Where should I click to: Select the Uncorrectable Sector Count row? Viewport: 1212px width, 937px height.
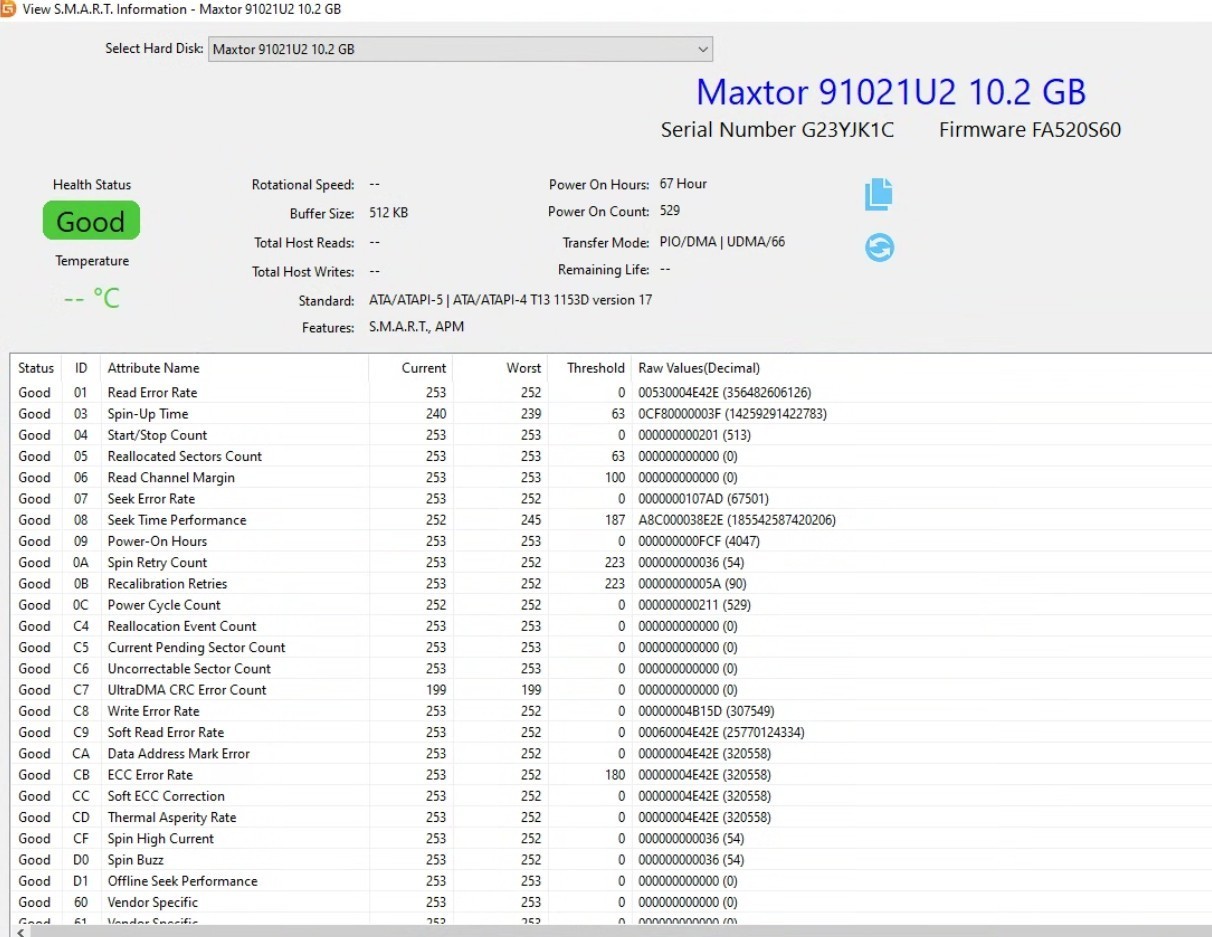(612, 668)
